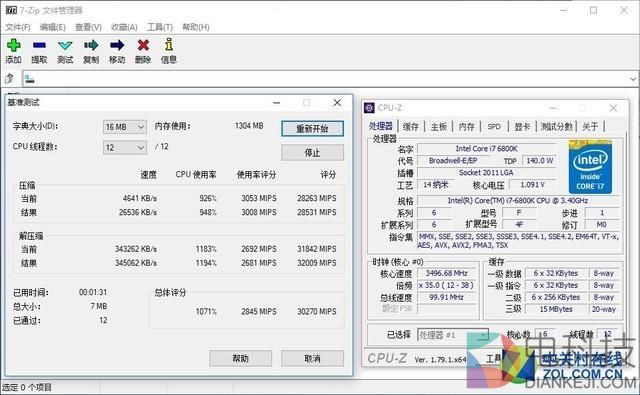Click the Info (信息) toolbar icon
640x395 pixels.
(x=169, y=44)
